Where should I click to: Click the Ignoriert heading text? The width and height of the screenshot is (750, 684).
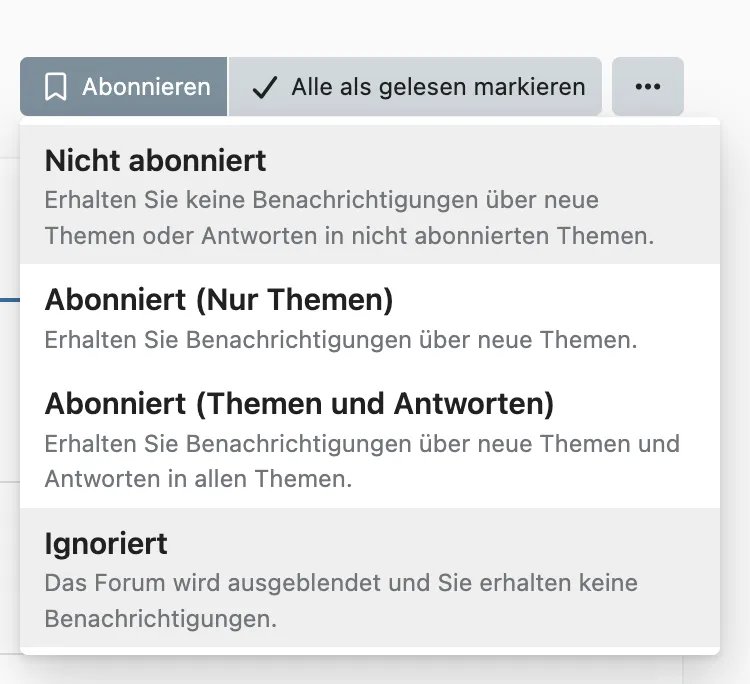106,544
